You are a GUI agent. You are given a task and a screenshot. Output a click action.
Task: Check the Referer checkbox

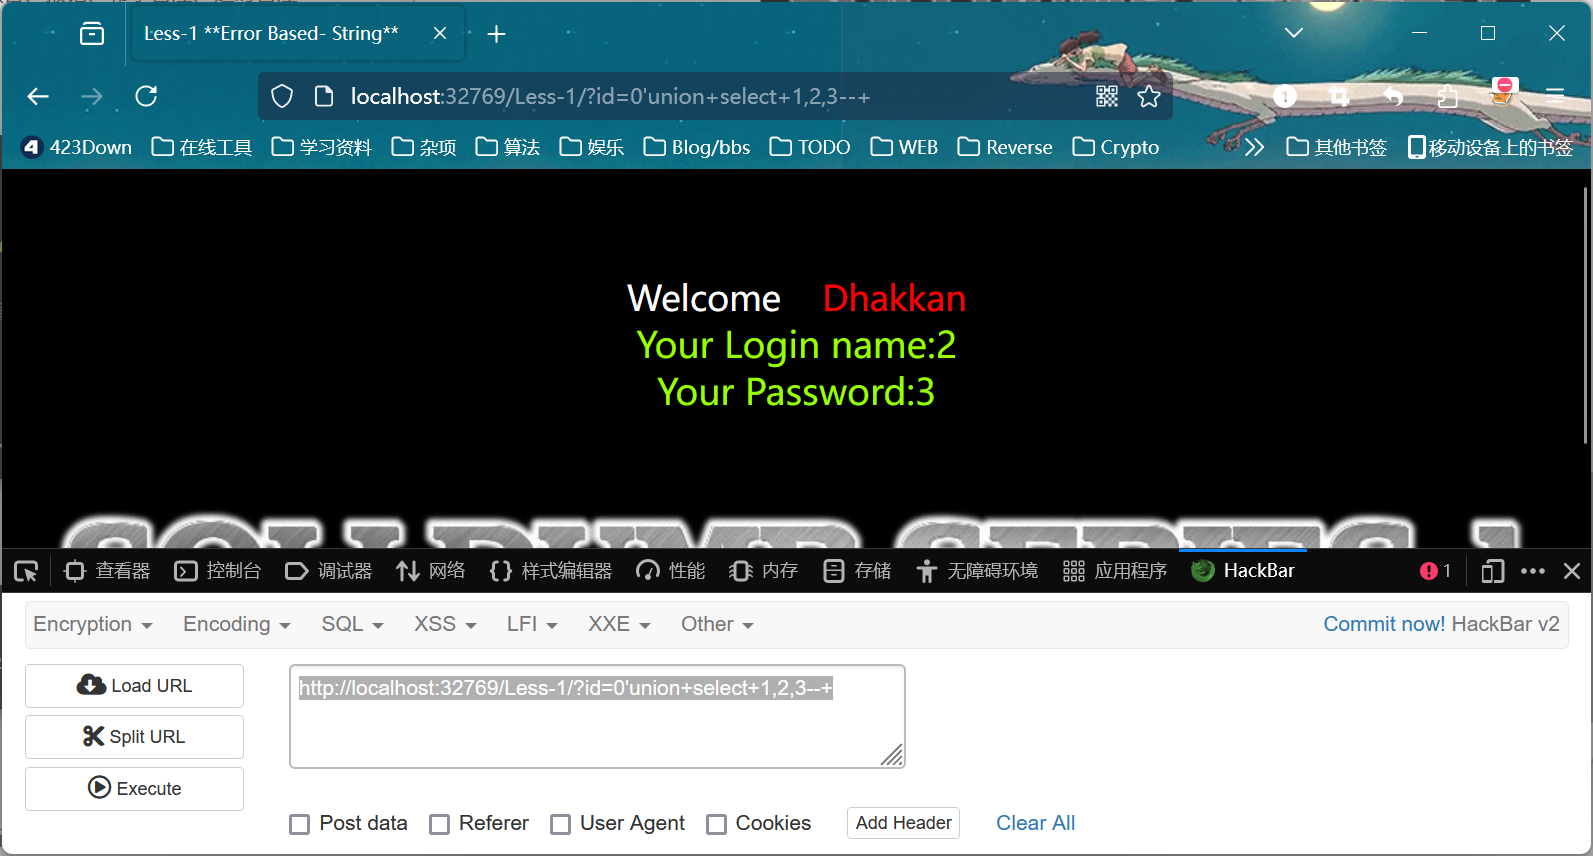pos(439,824)
